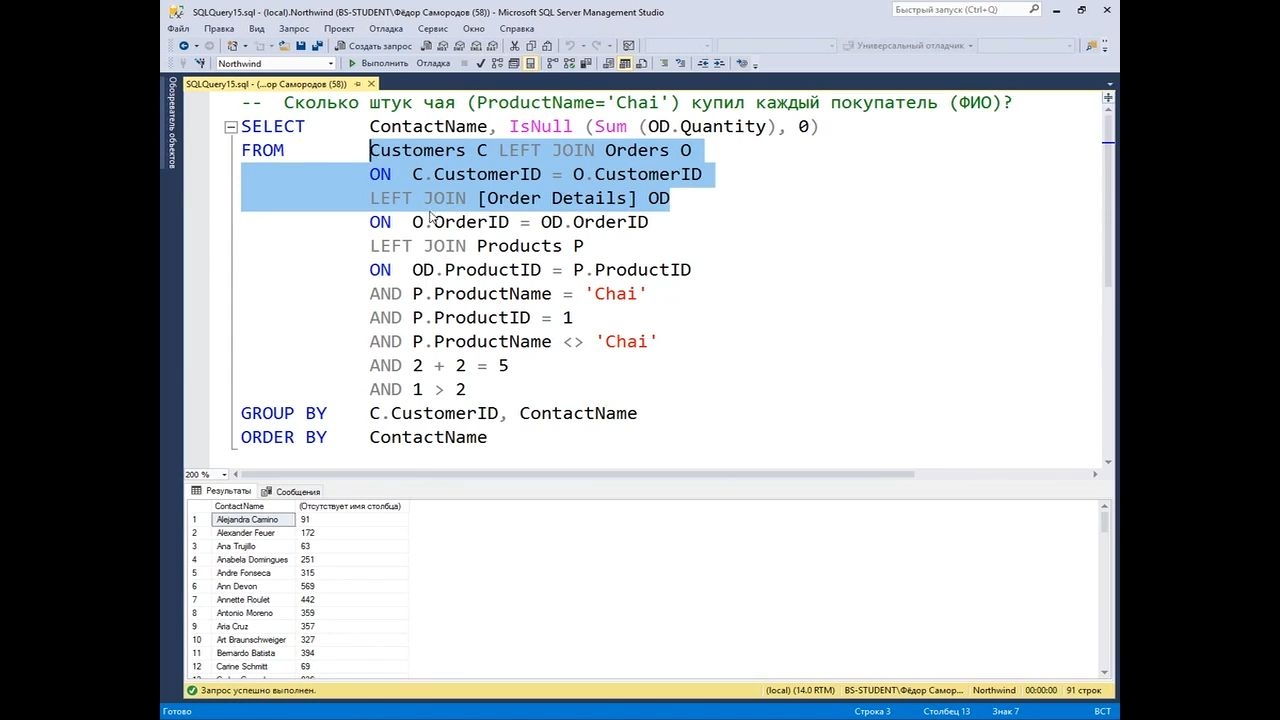Parse query with the checkmark icon

tap(481, 64)
